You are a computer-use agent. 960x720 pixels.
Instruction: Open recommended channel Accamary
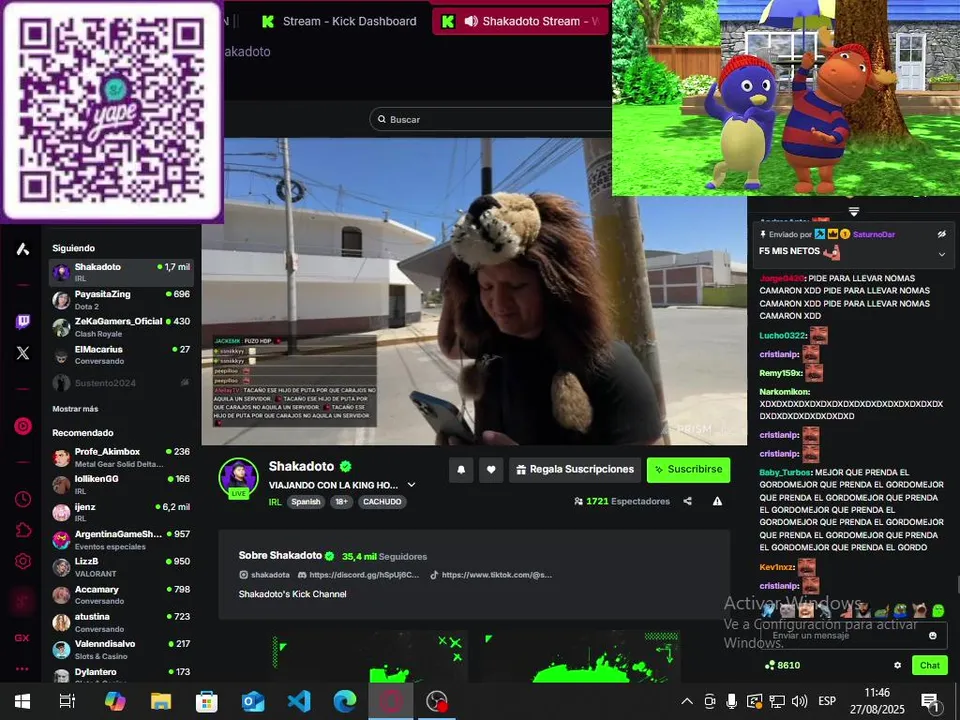point(121,594)
